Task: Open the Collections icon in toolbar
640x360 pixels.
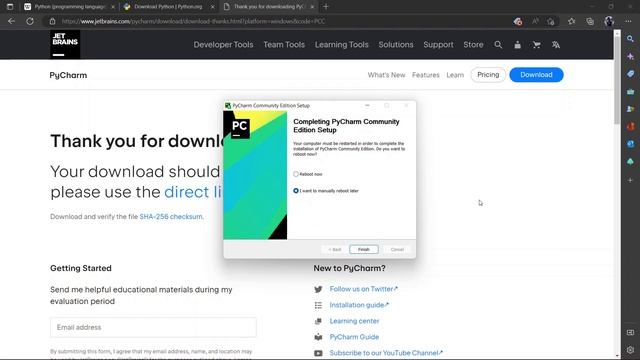Action: [590, 21]
